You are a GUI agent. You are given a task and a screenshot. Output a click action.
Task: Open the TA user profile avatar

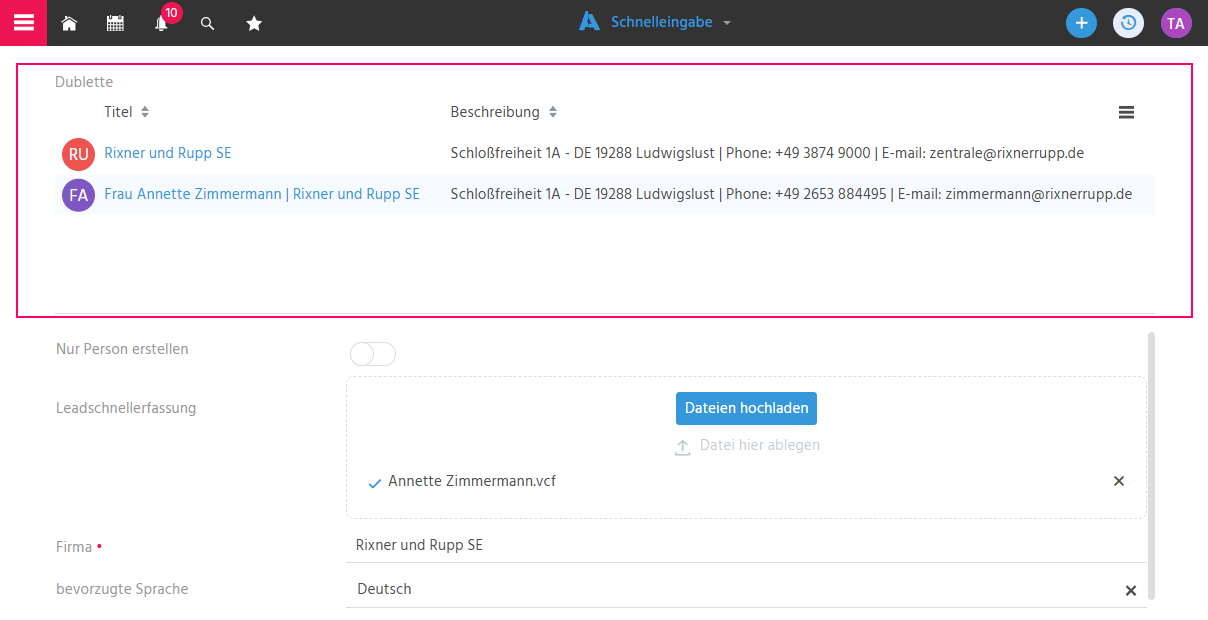(1176, 23)
